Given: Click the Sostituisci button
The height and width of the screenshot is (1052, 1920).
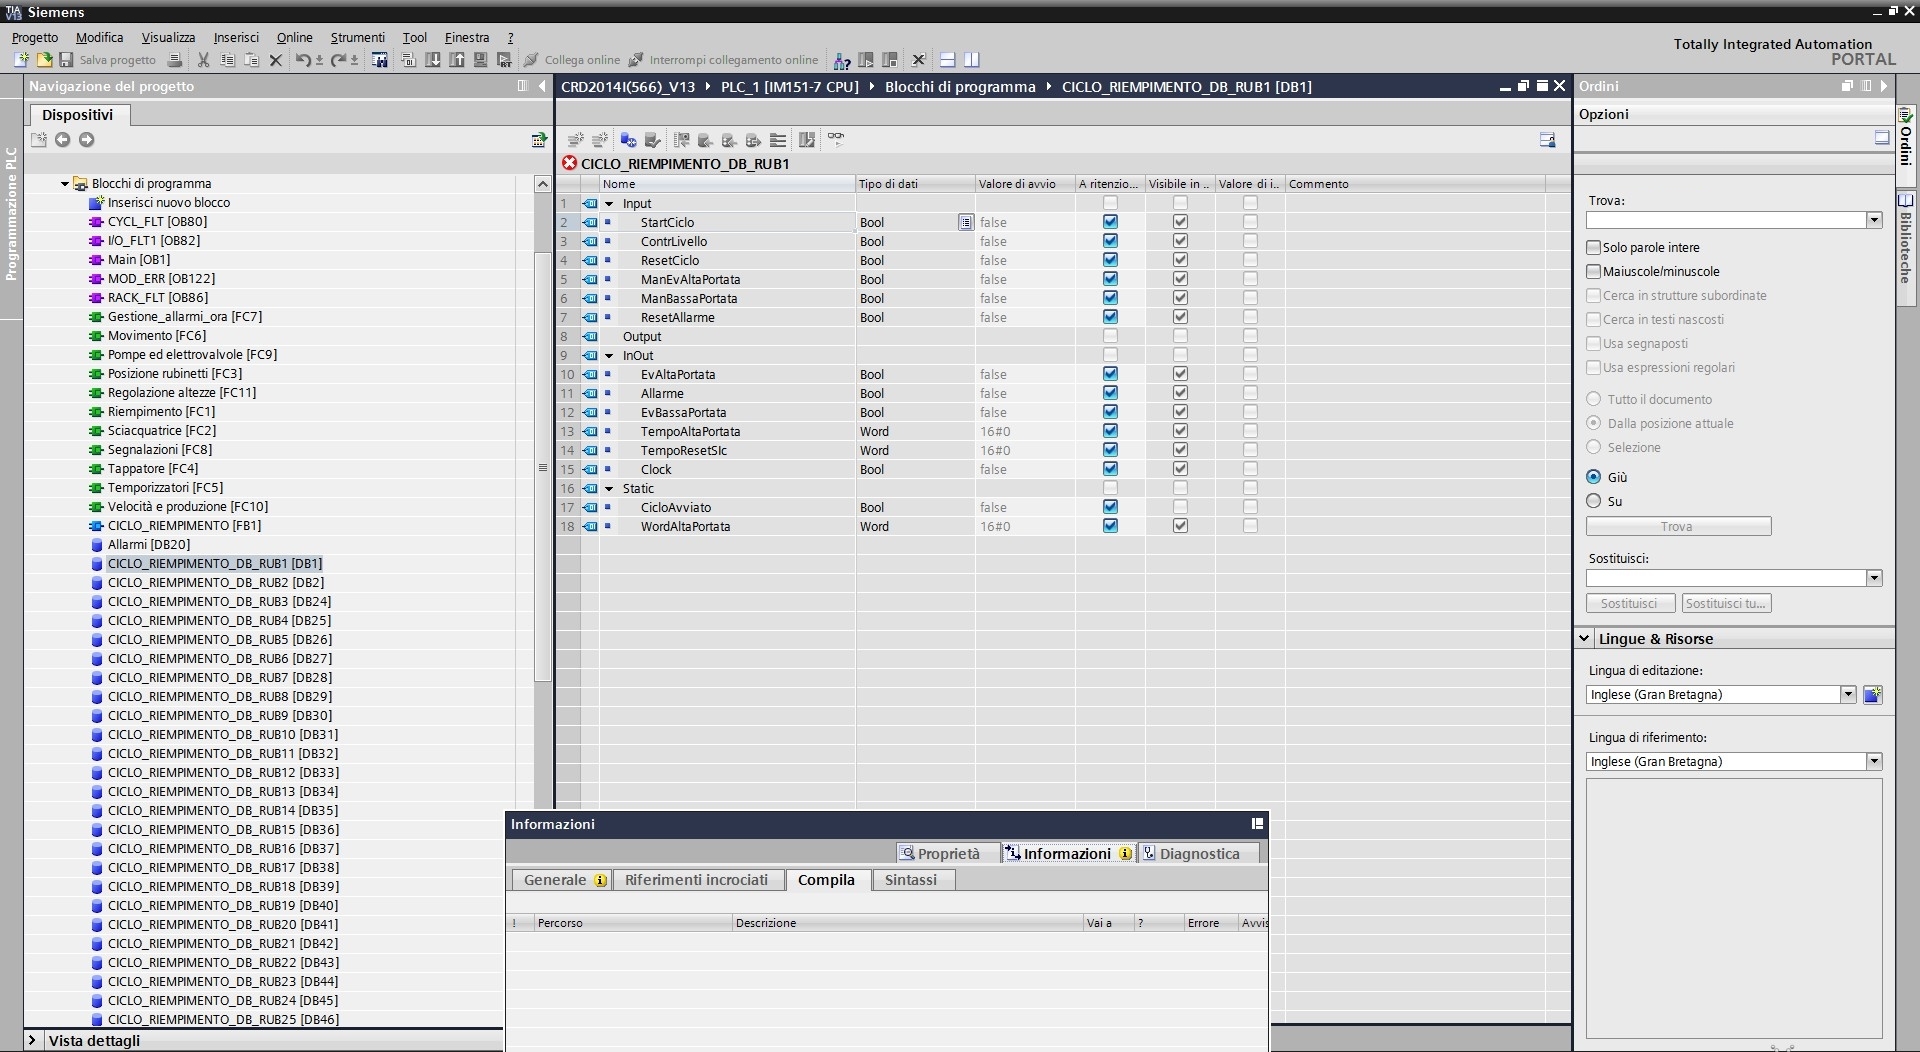Looking at the screenshot, I should click(x=1630, y=603).
